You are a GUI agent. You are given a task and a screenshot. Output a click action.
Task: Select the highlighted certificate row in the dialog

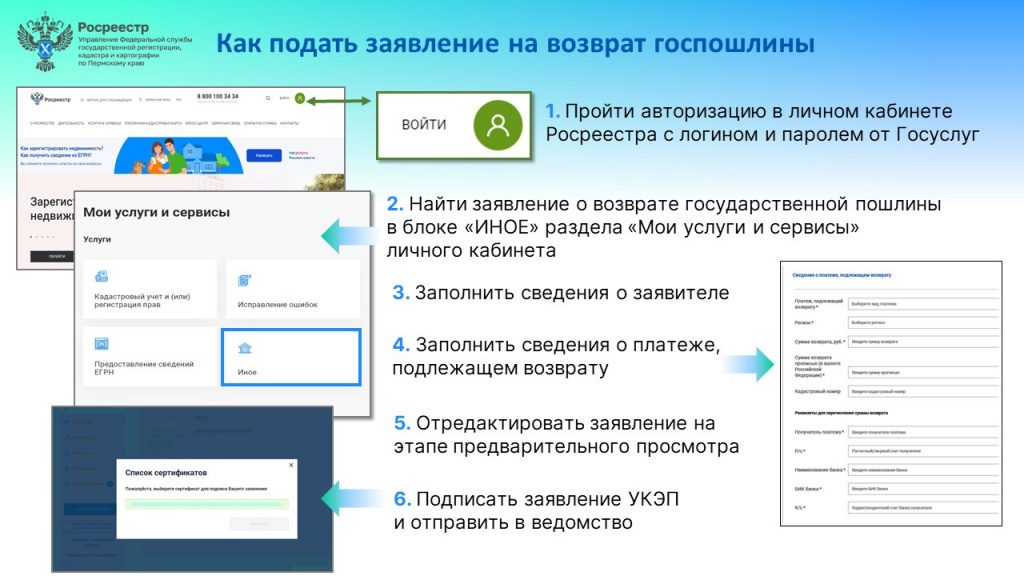click(207, 504)
